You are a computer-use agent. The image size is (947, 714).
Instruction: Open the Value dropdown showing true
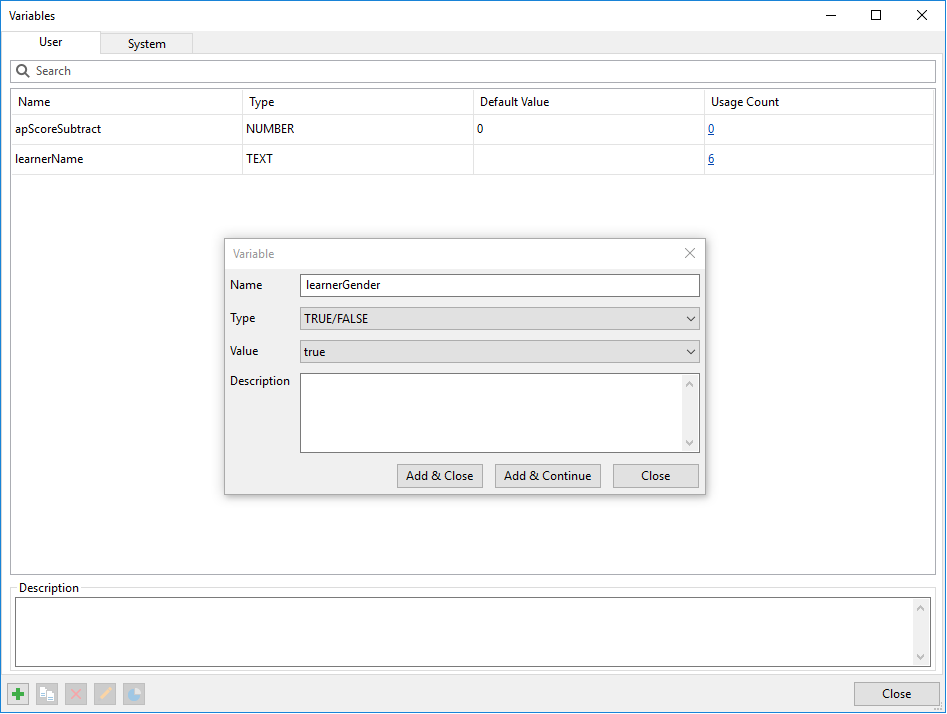click(499, 352)
